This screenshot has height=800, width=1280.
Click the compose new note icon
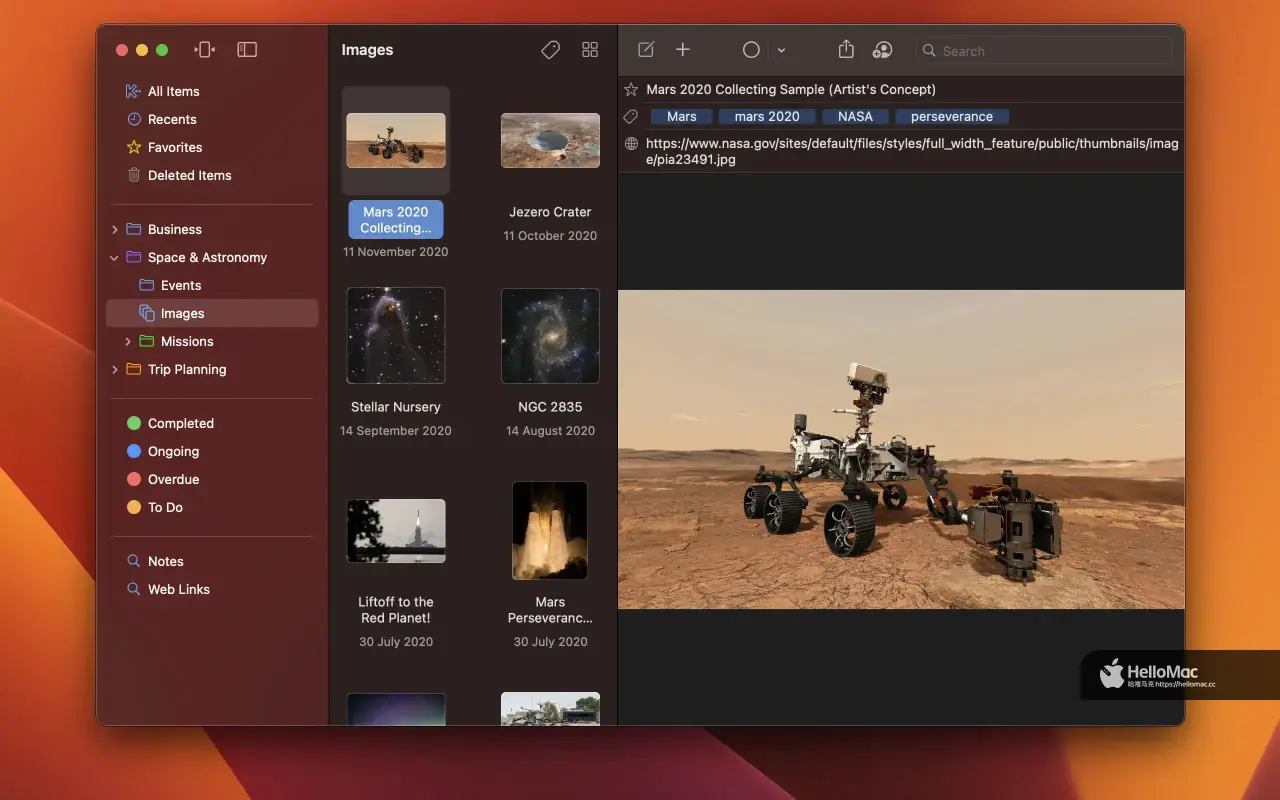click(646, 50)
